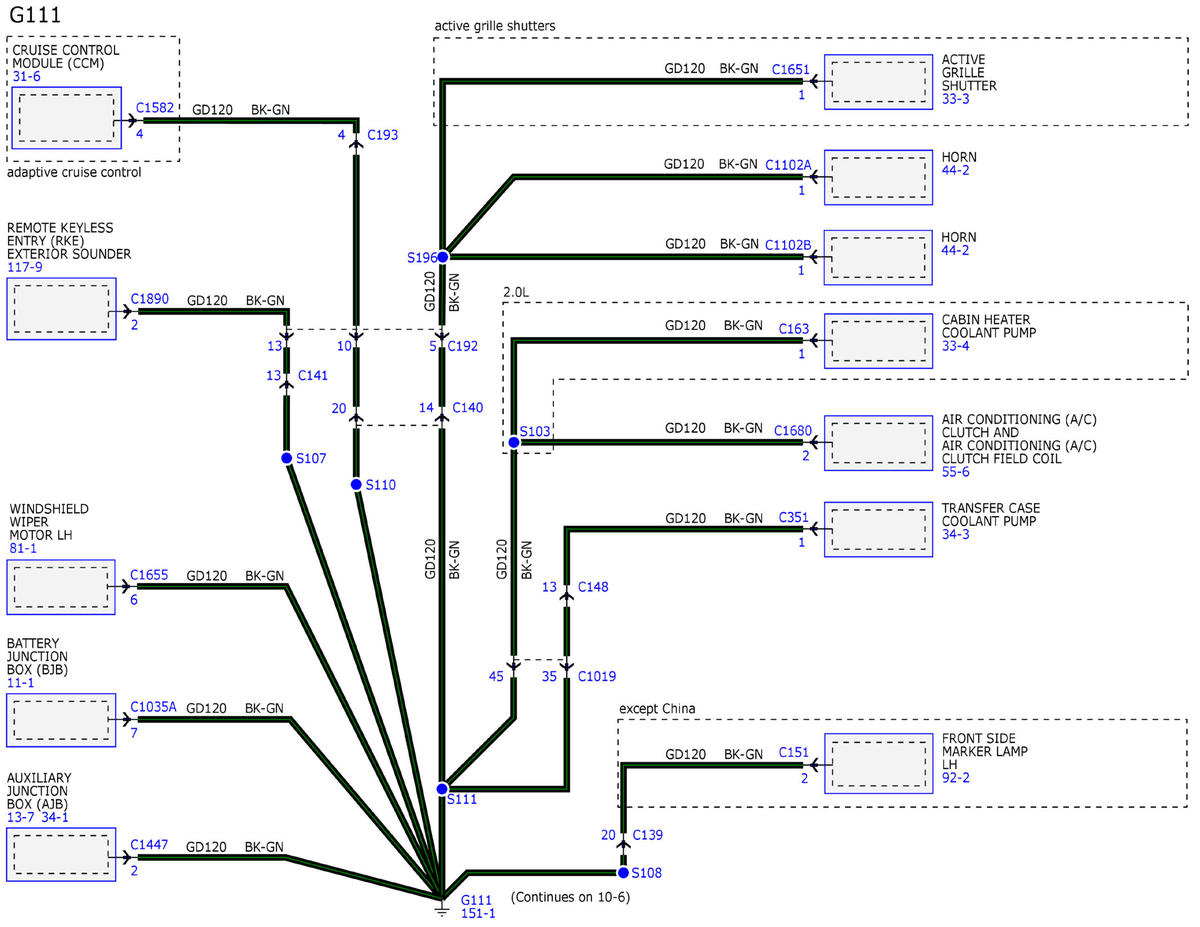Click the S196 splice node dot
1200x927 pixels.
tap(442, 257)
